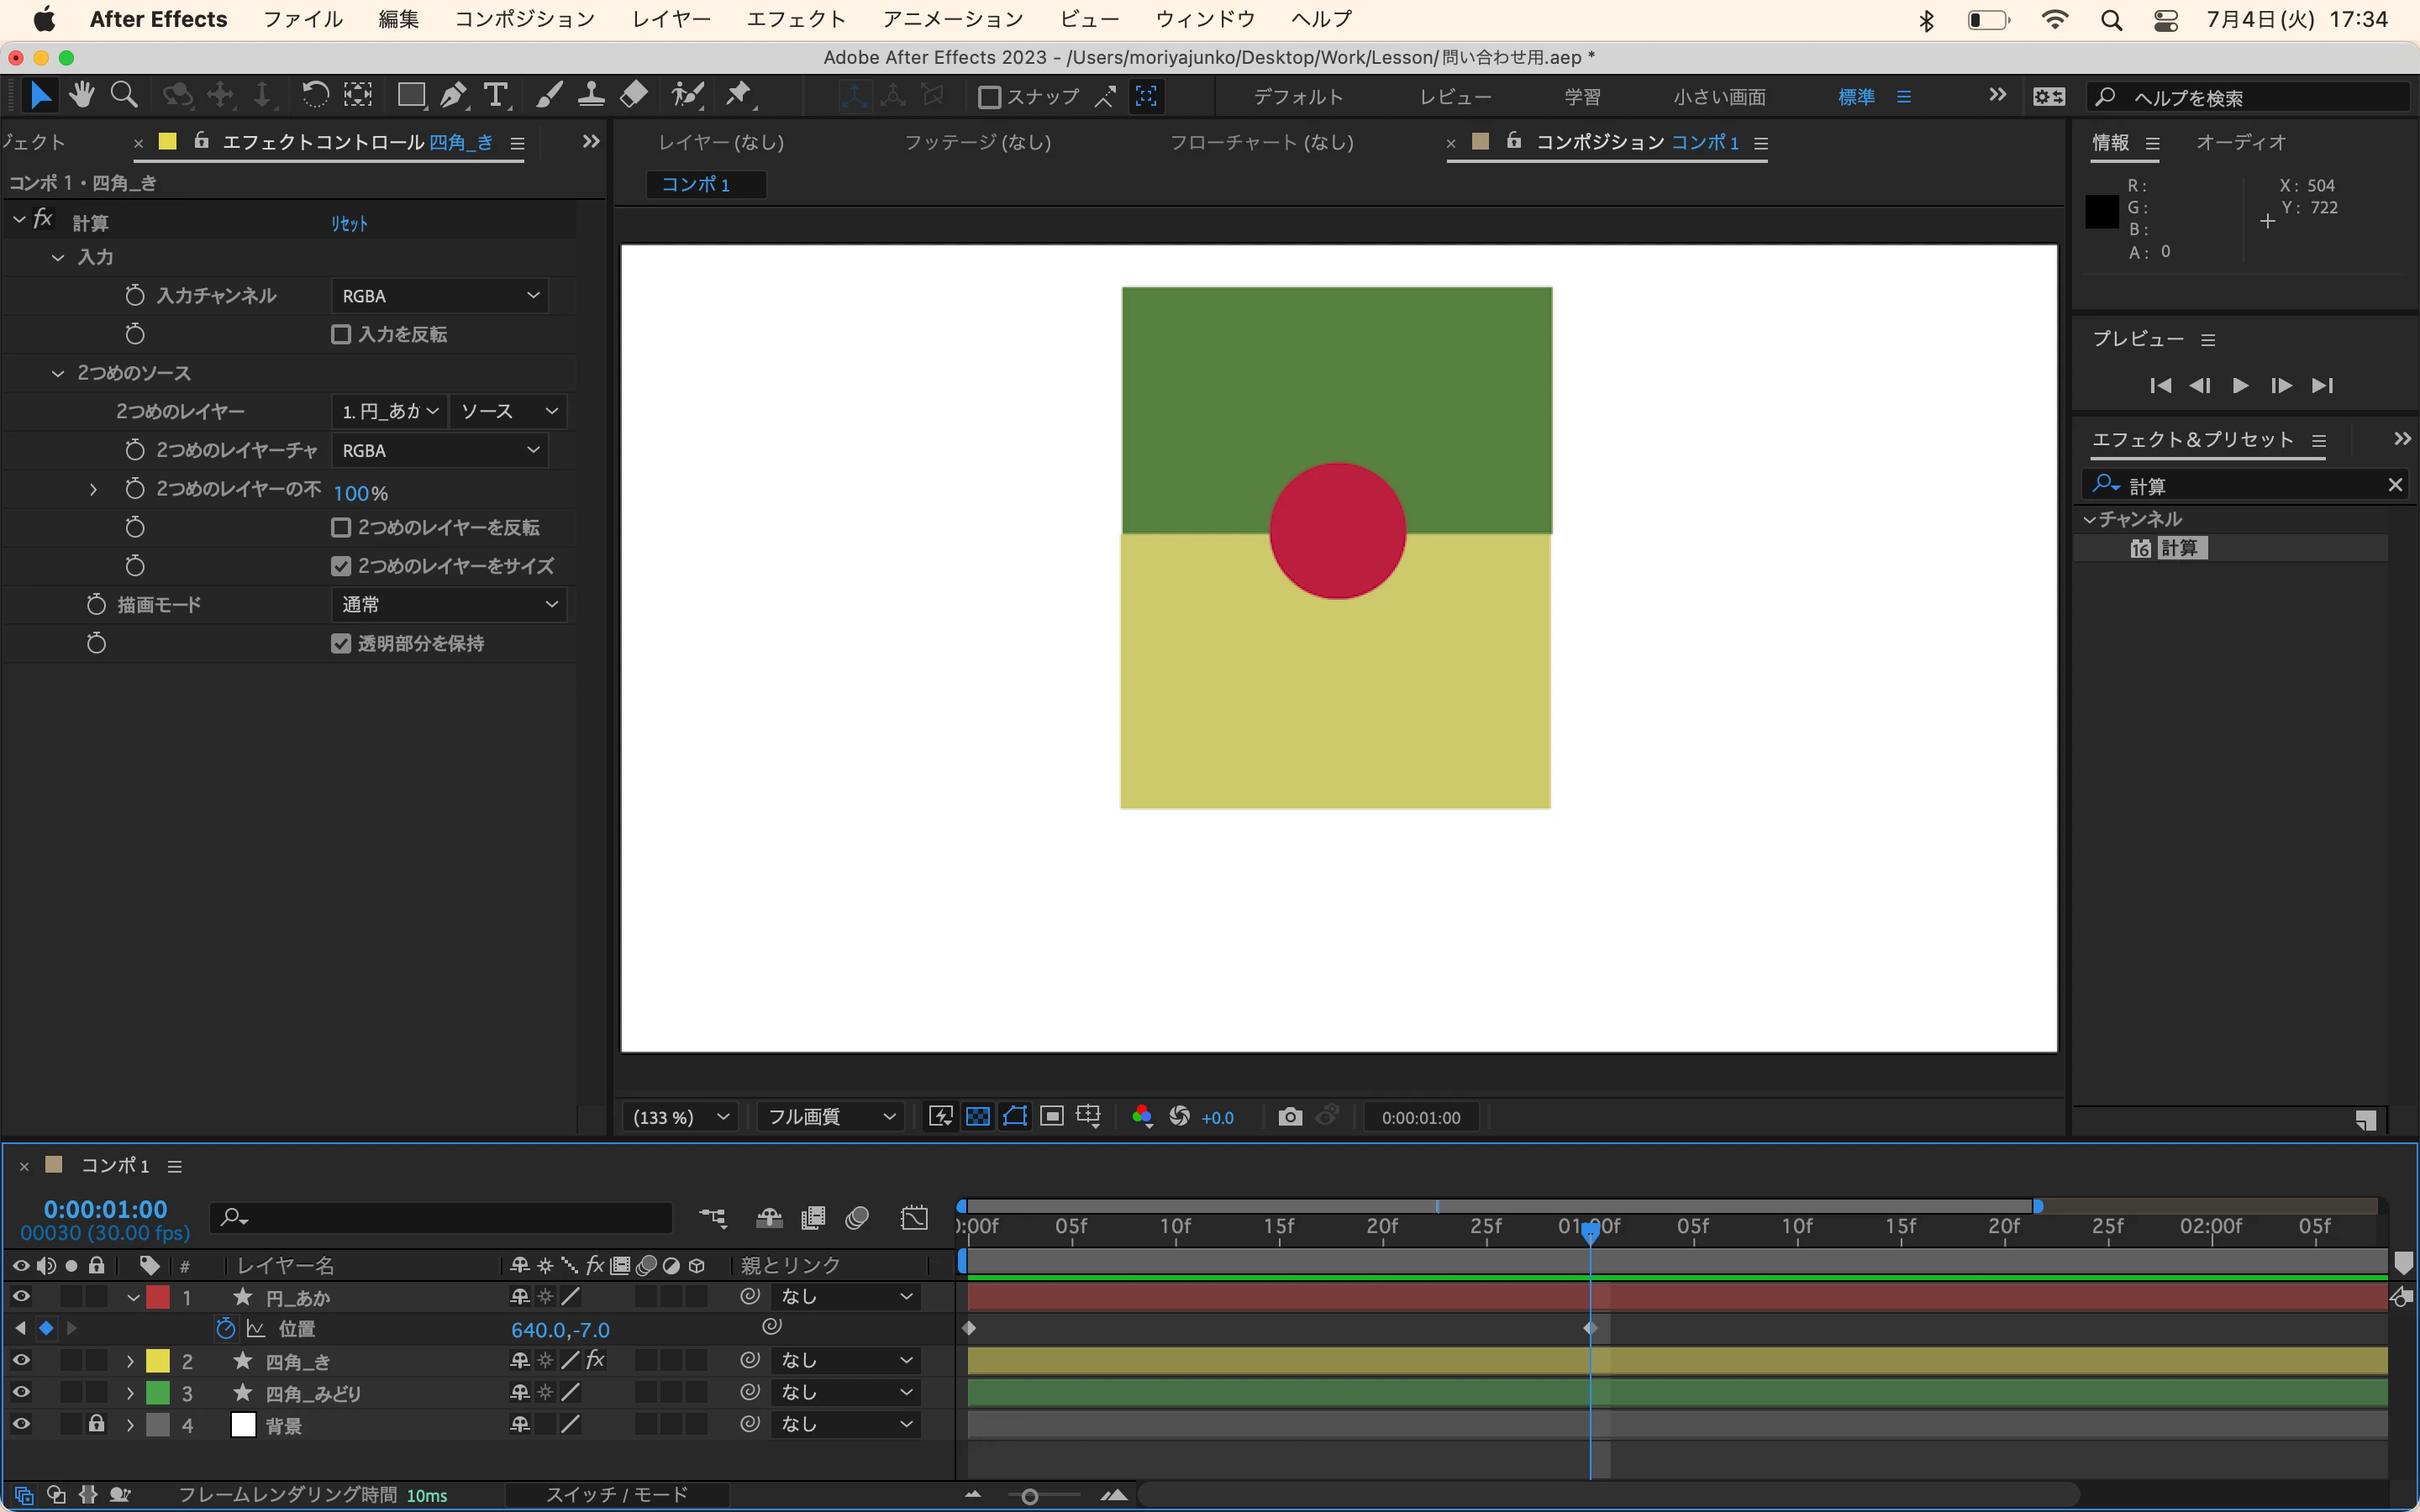
Task: Click the リセット link for 計算
Action: [349, 223]
